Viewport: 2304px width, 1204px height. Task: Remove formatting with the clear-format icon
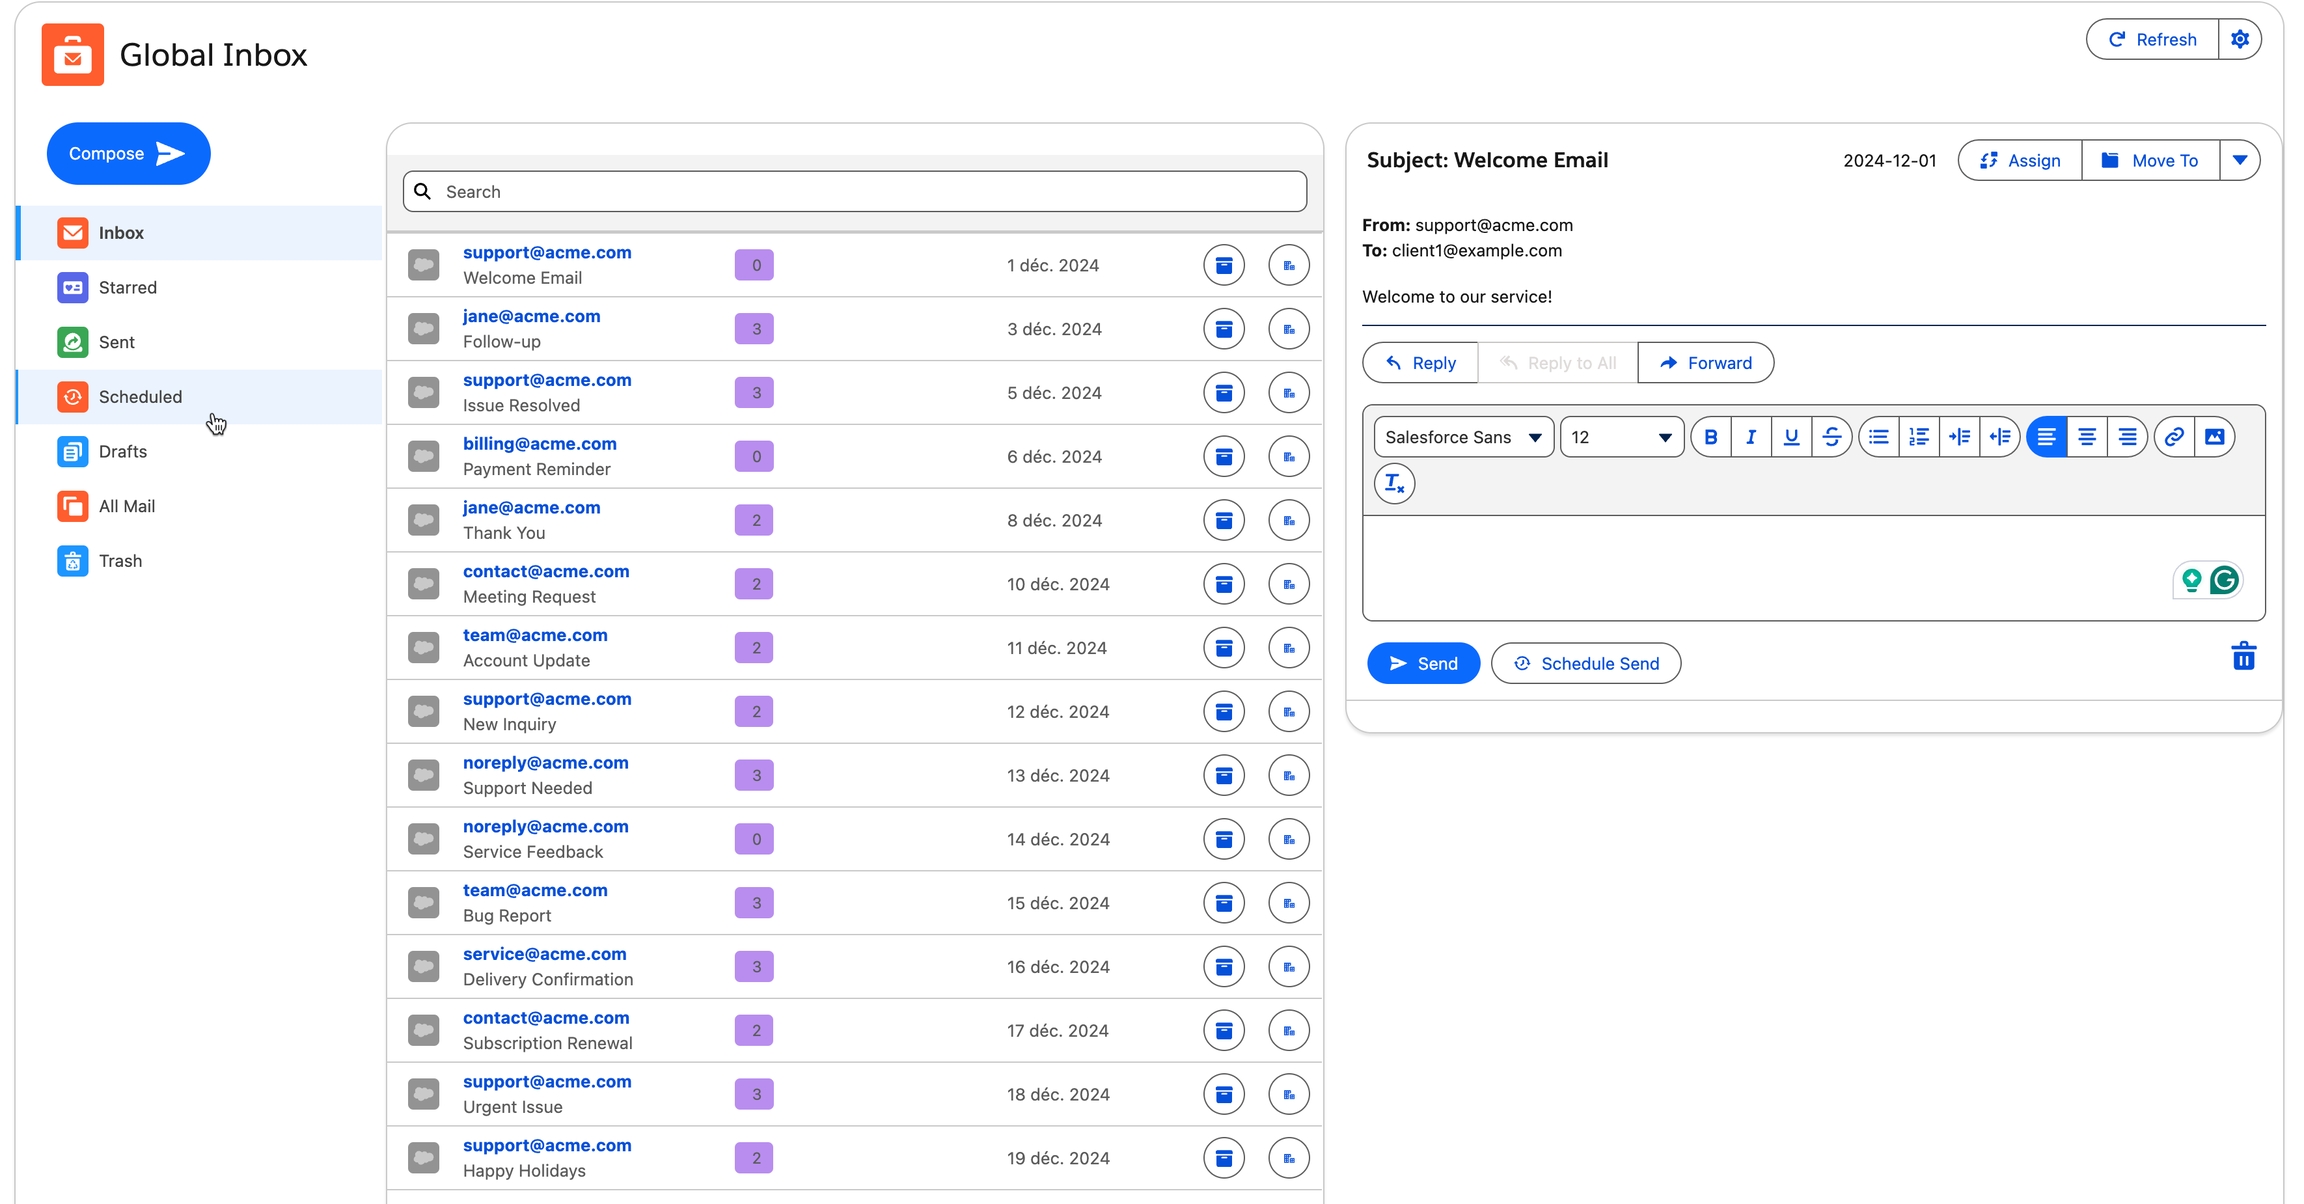coord(1394,484)
